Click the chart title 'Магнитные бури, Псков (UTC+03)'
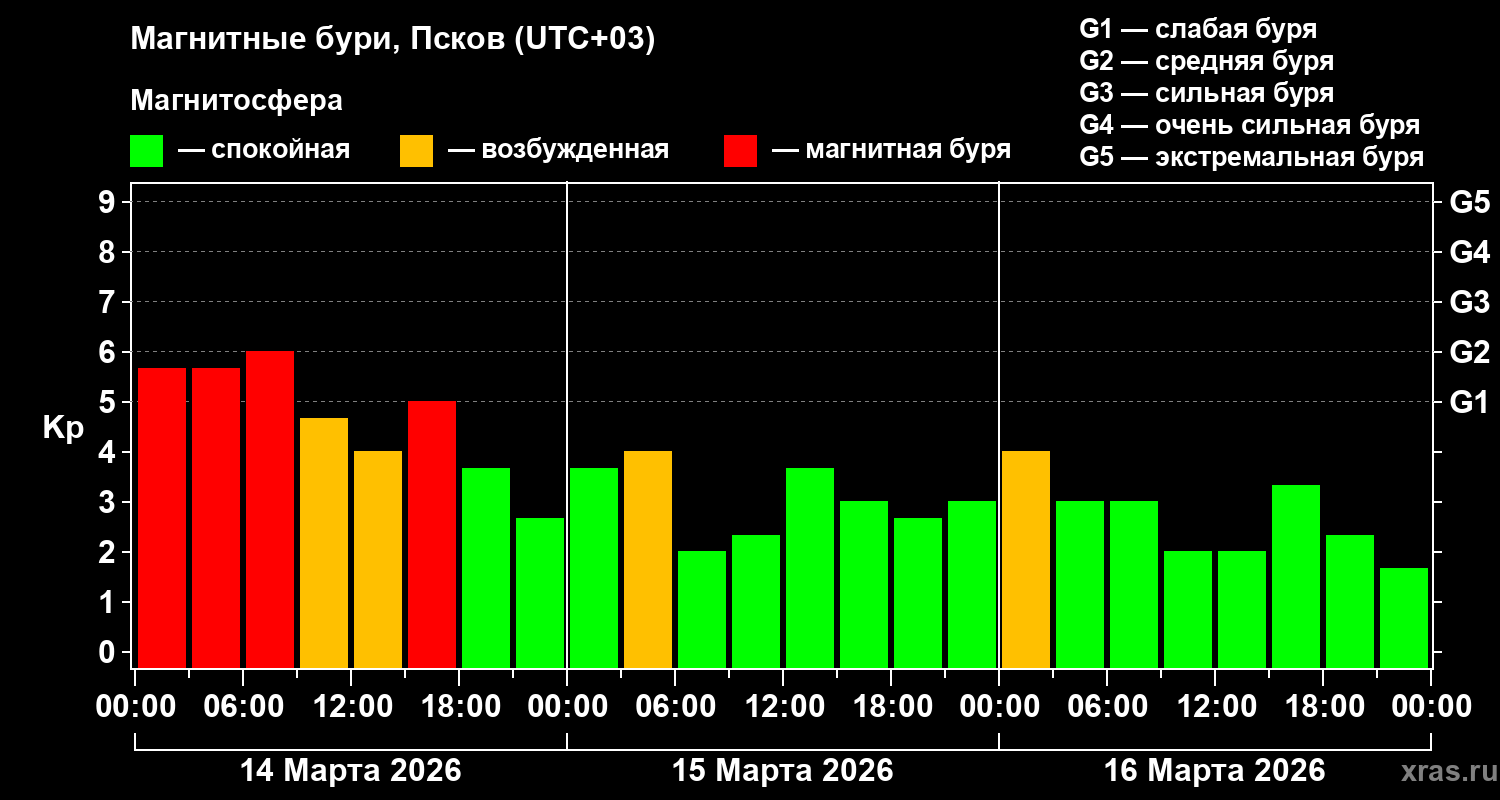This screenshot has width=1500, height=800. 393,41
